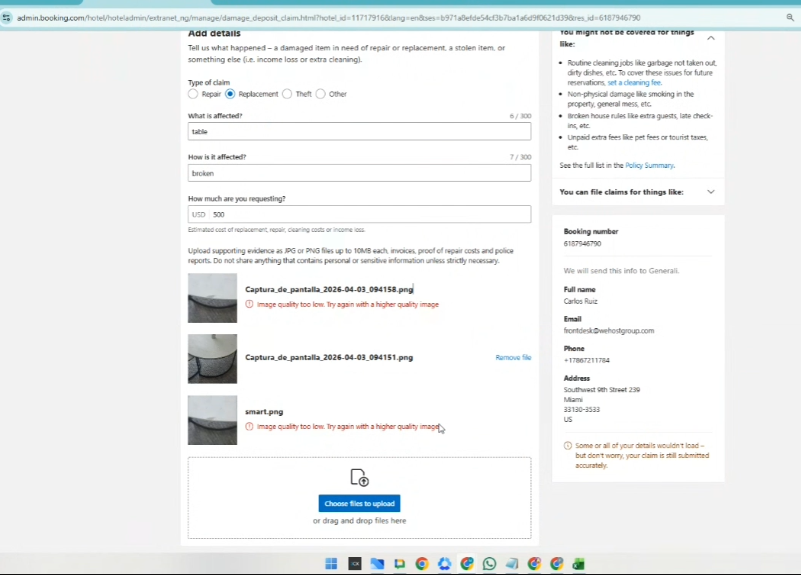Screen dimensions: 801x575
Task: Click the USD amount requested field
Action: (x=359, y=214)
